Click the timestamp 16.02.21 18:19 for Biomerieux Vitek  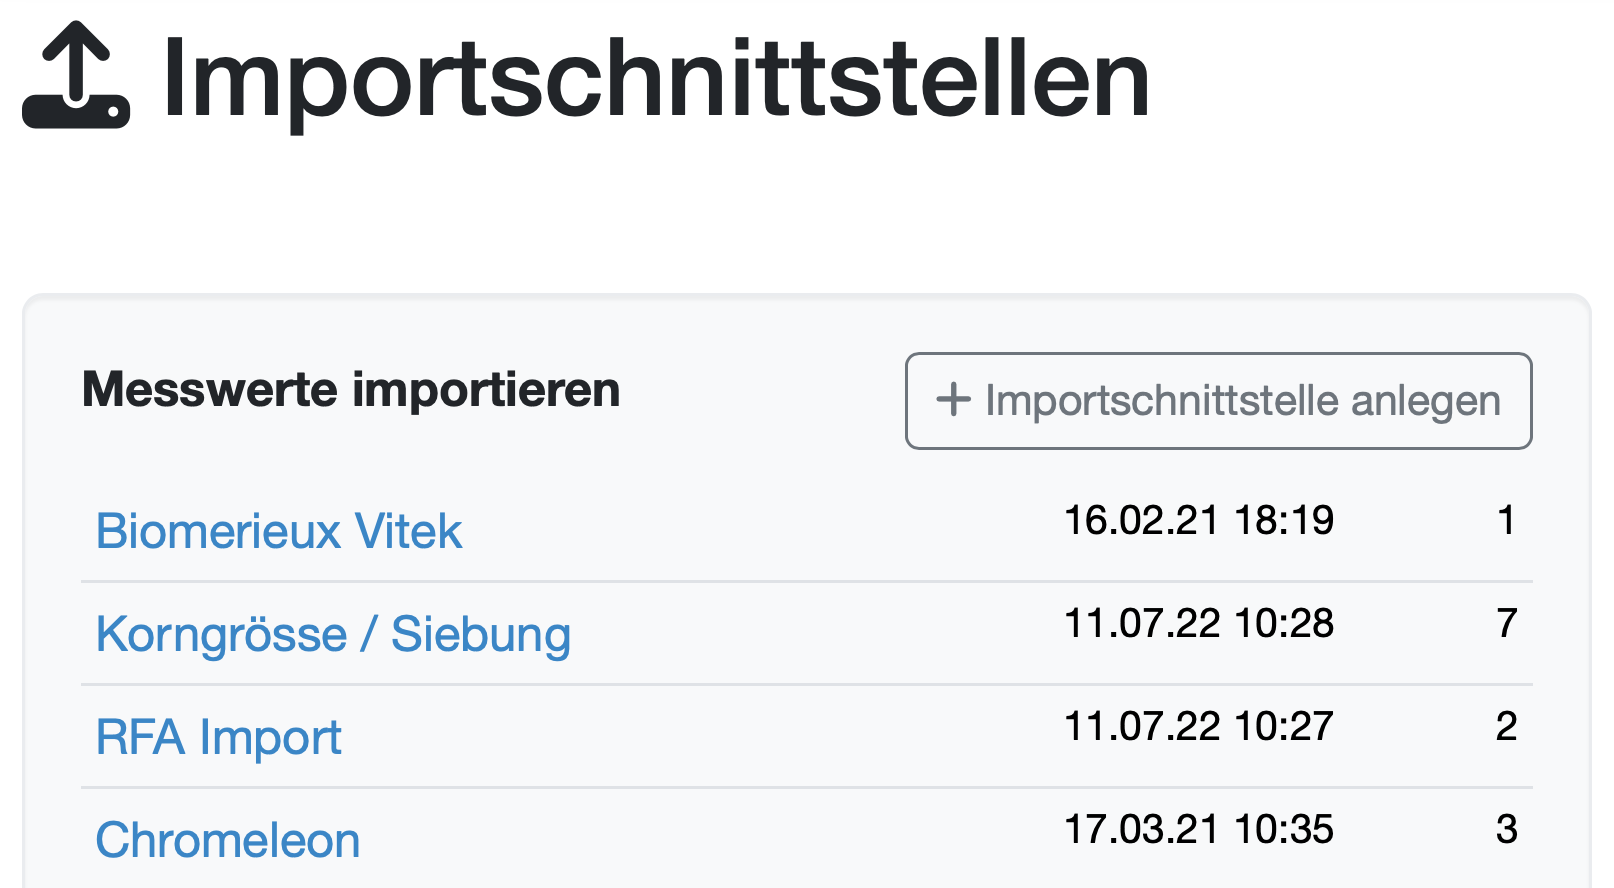click(x=1199, y=520)
